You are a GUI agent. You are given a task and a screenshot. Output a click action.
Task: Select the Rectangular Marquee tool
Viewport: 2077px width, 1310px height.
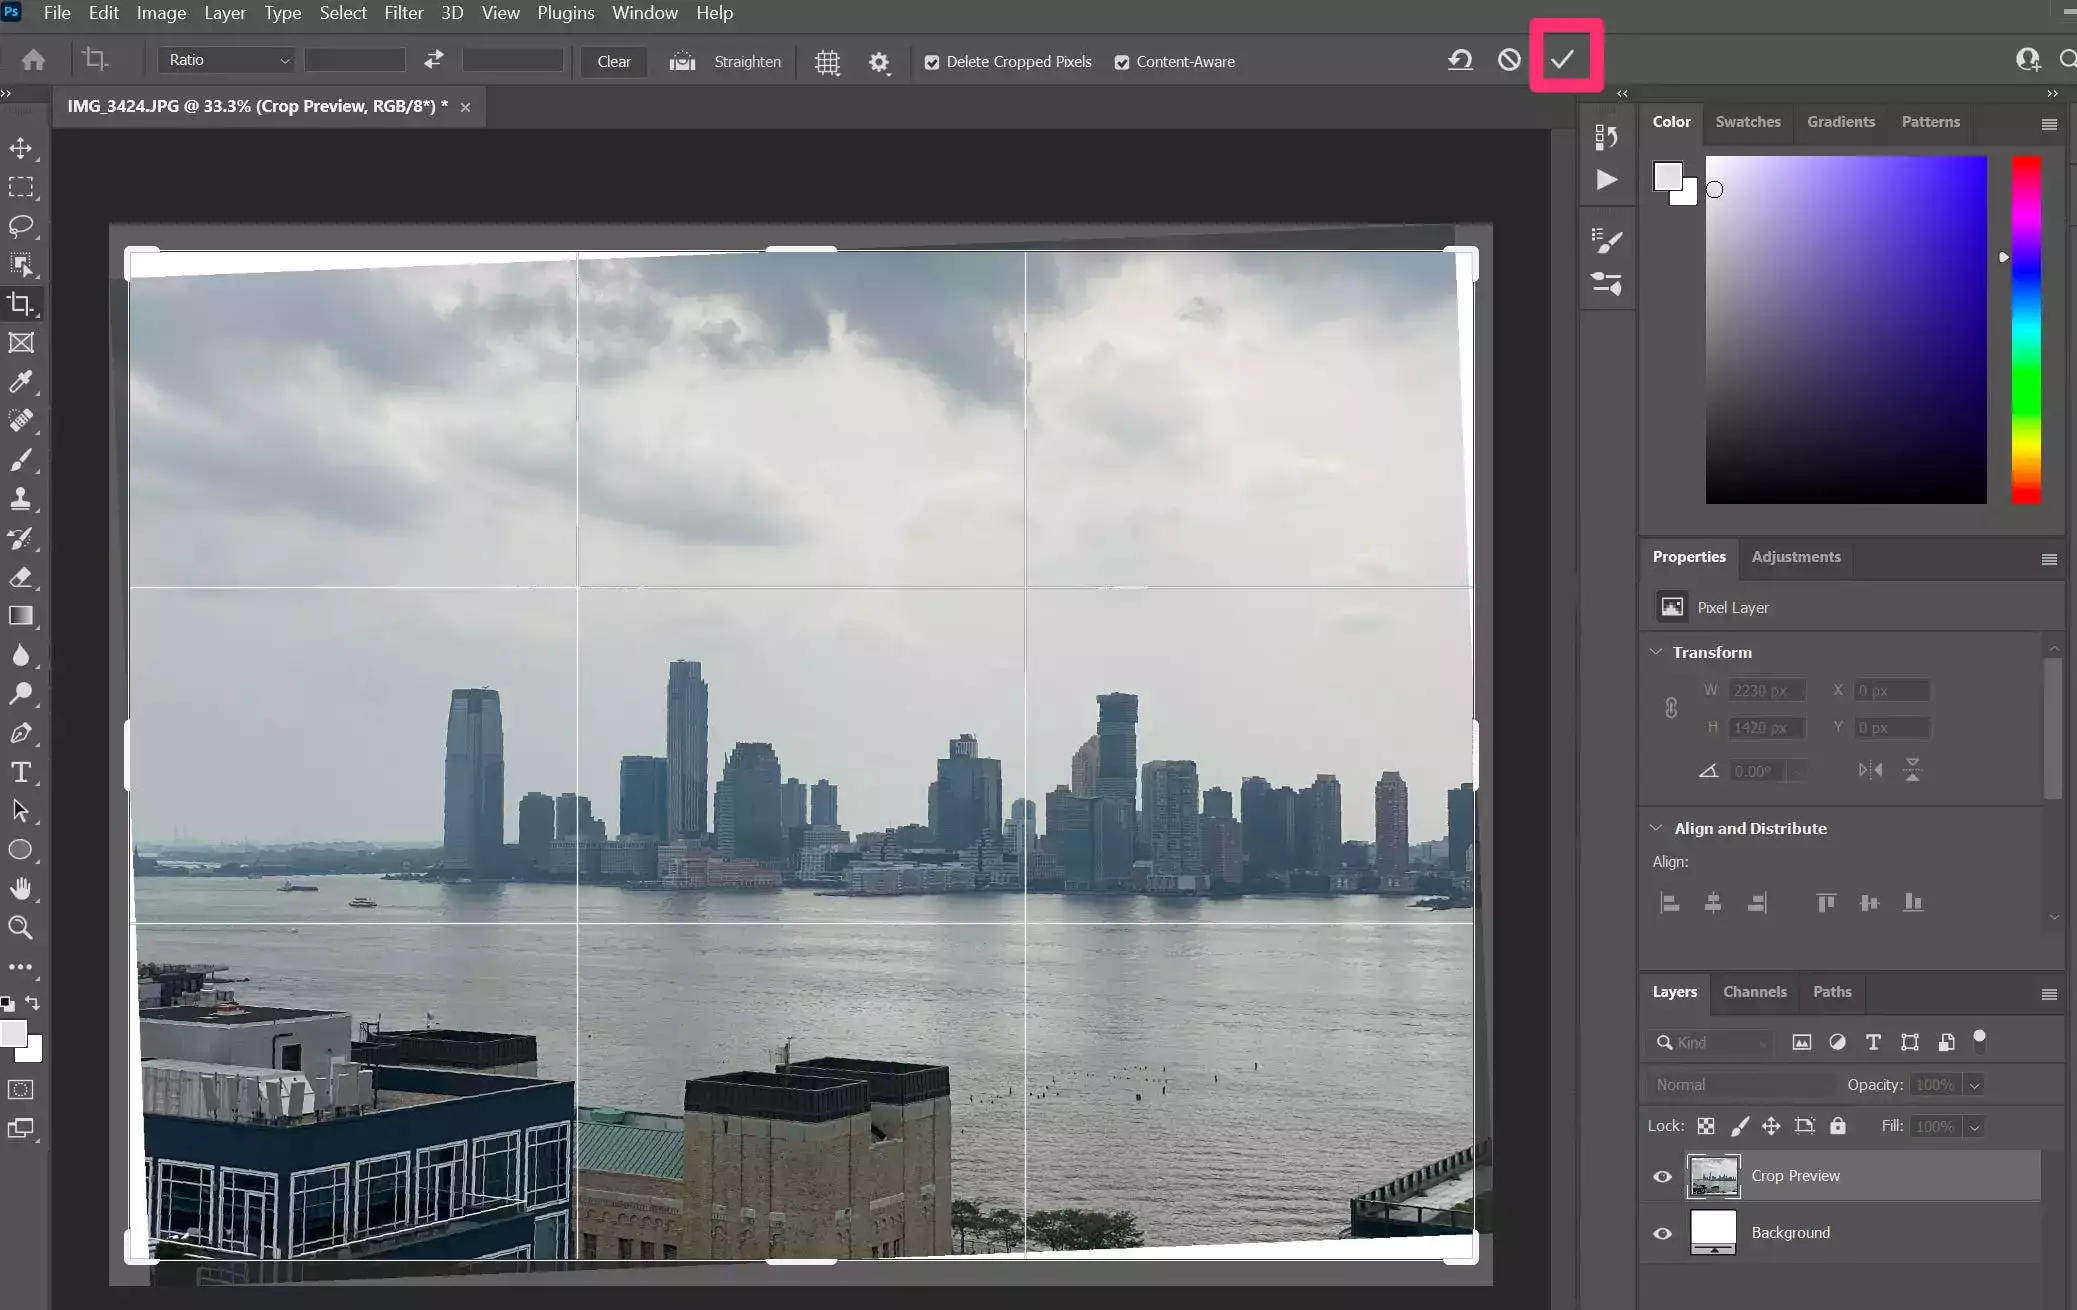[x=20, y=187]
